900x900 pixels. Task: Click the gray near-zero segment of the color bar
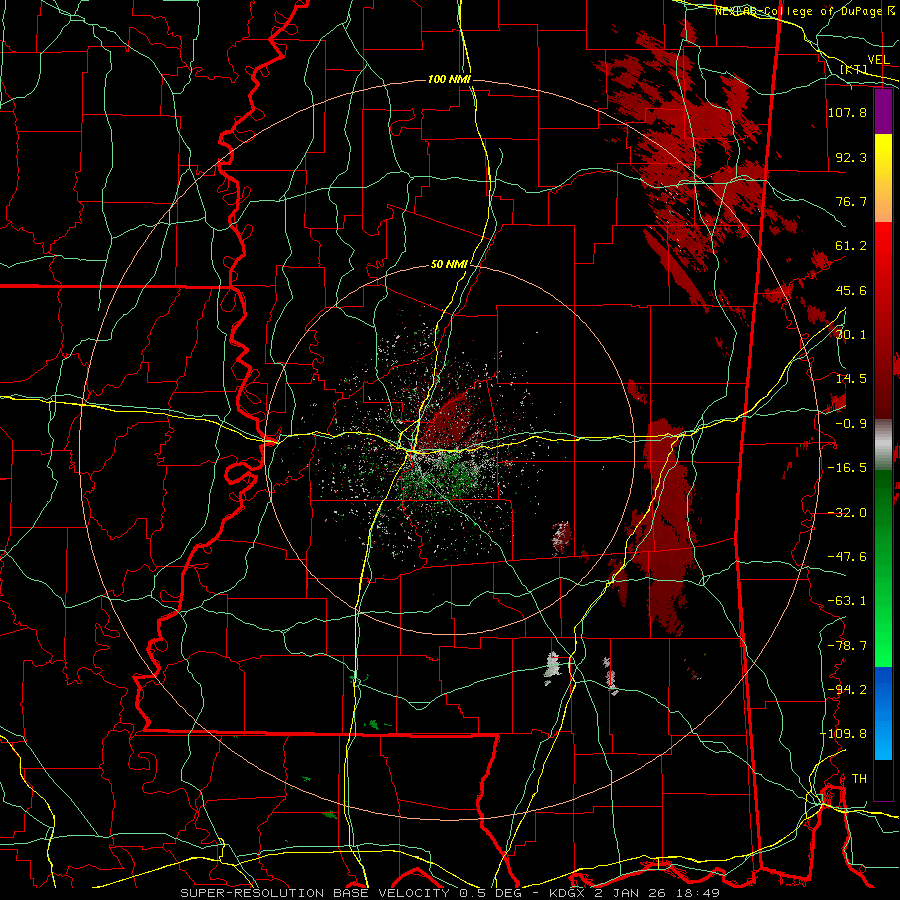[883, 445]
